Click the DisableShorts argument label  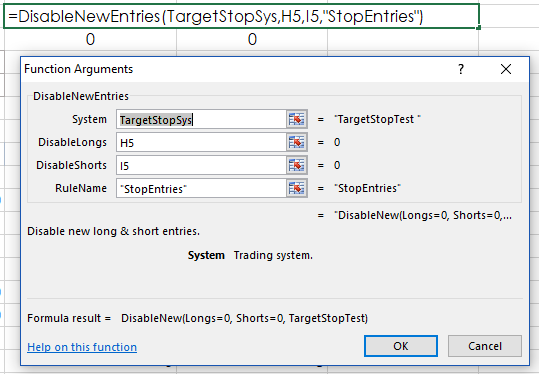point(72,165)
